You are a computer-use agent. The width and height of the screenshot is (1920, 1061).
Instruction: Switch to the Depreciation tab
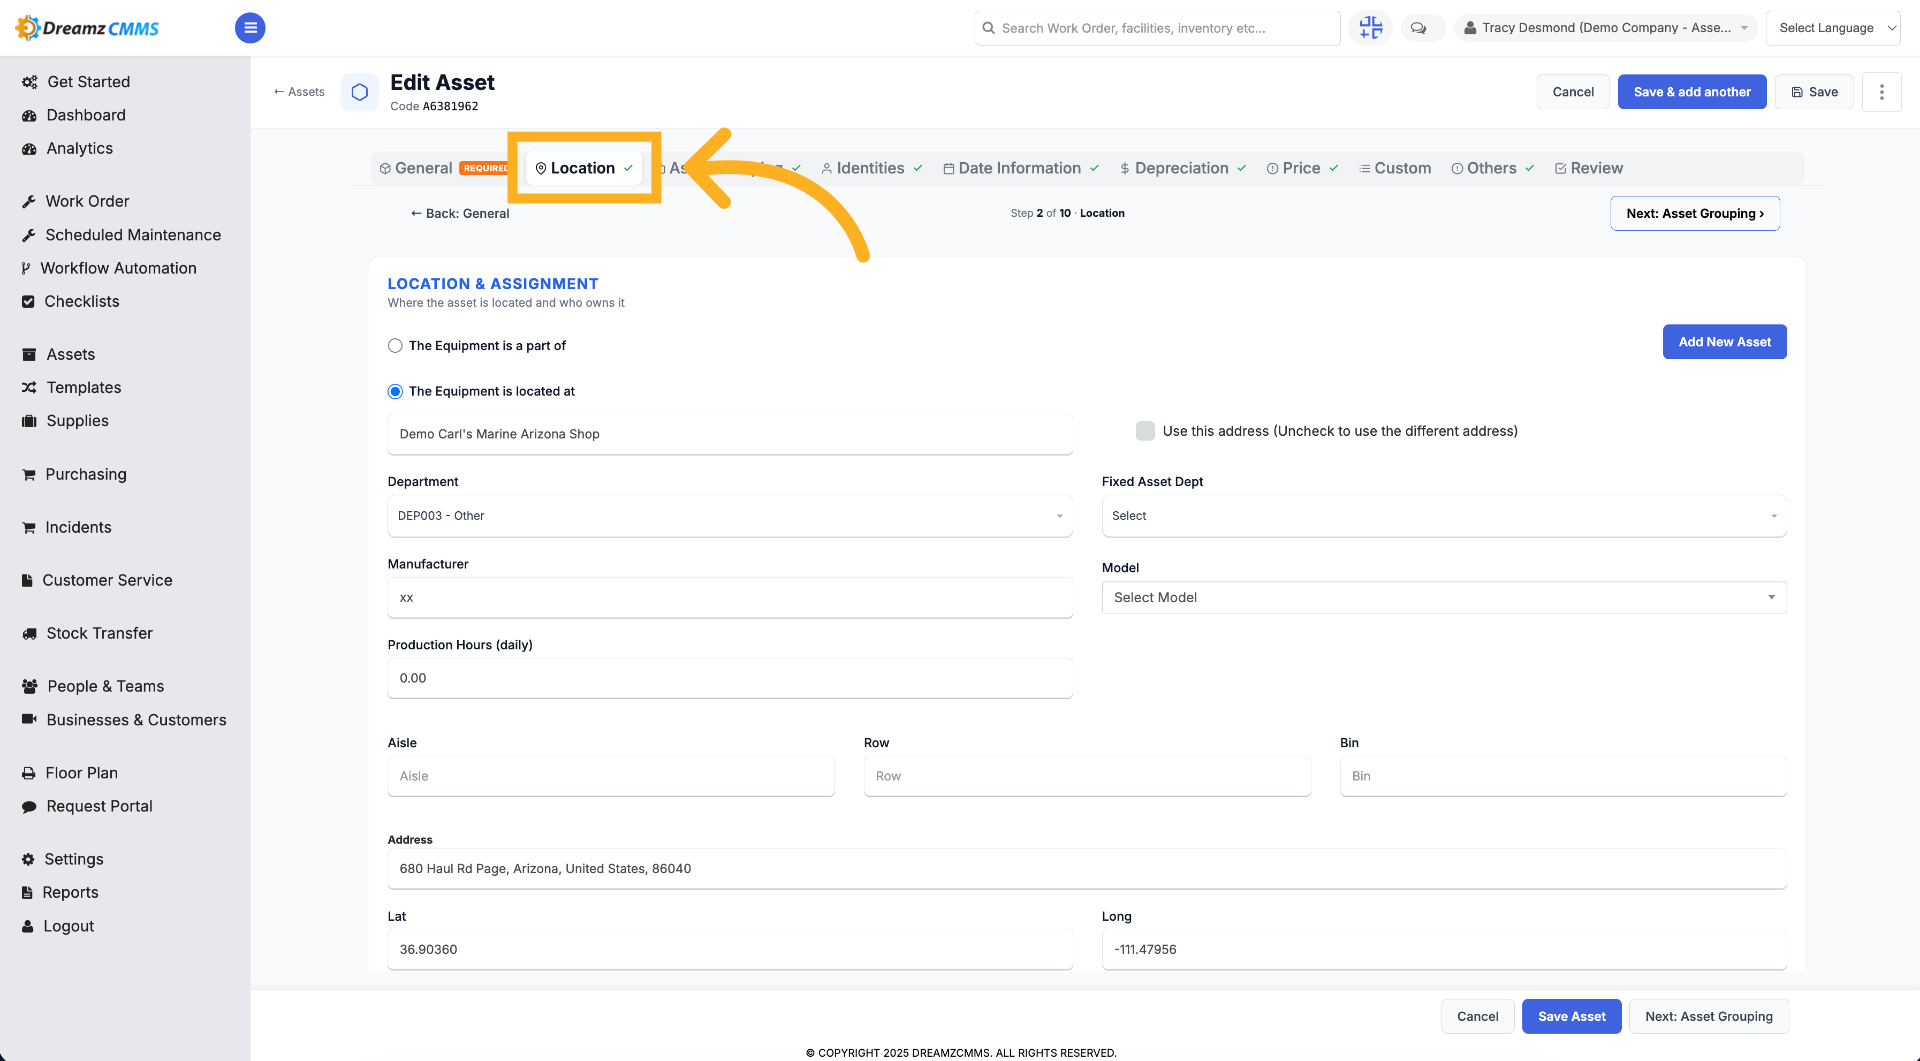pos(1182,168)
